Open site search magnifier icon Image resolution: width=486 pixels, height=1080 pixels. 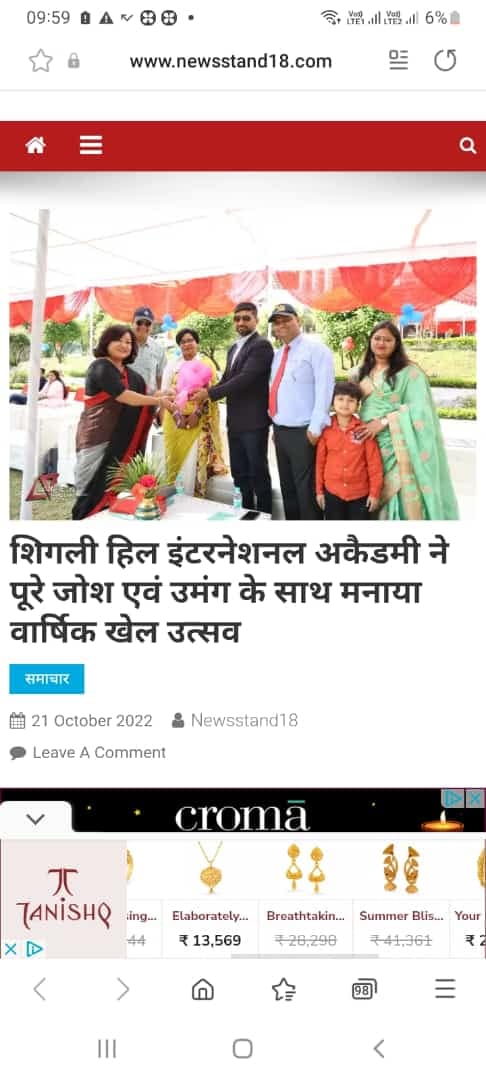(x=467, y=145)
